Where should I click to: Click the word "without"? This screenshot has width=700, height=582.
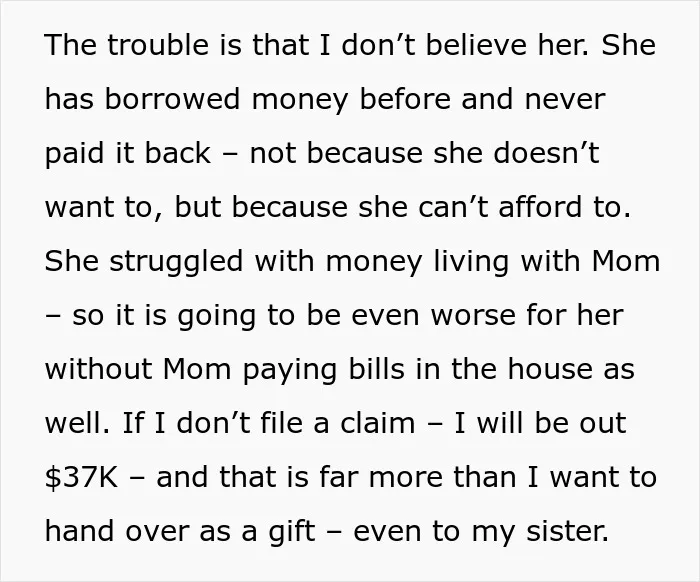tap(98, 369)
